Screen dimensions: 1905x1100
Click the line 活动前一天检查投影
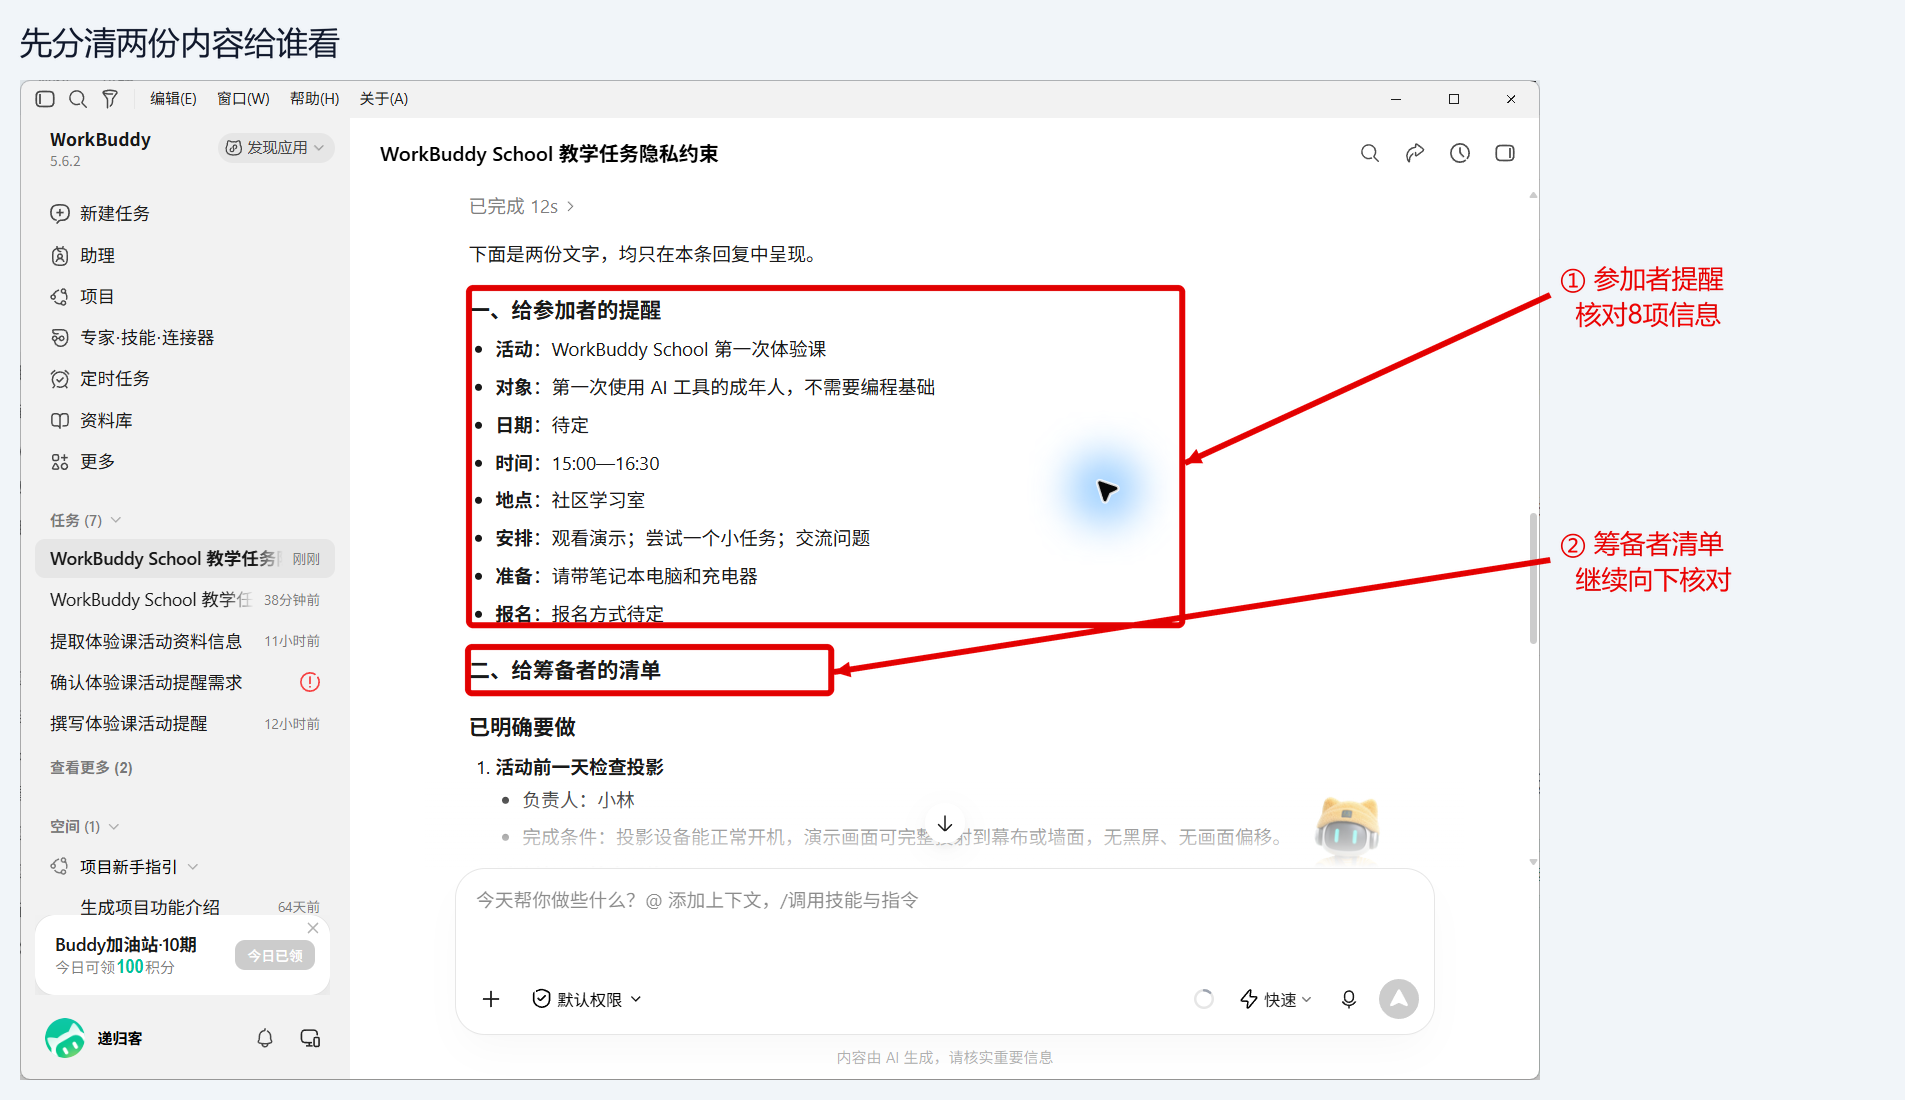pos(580,767)
